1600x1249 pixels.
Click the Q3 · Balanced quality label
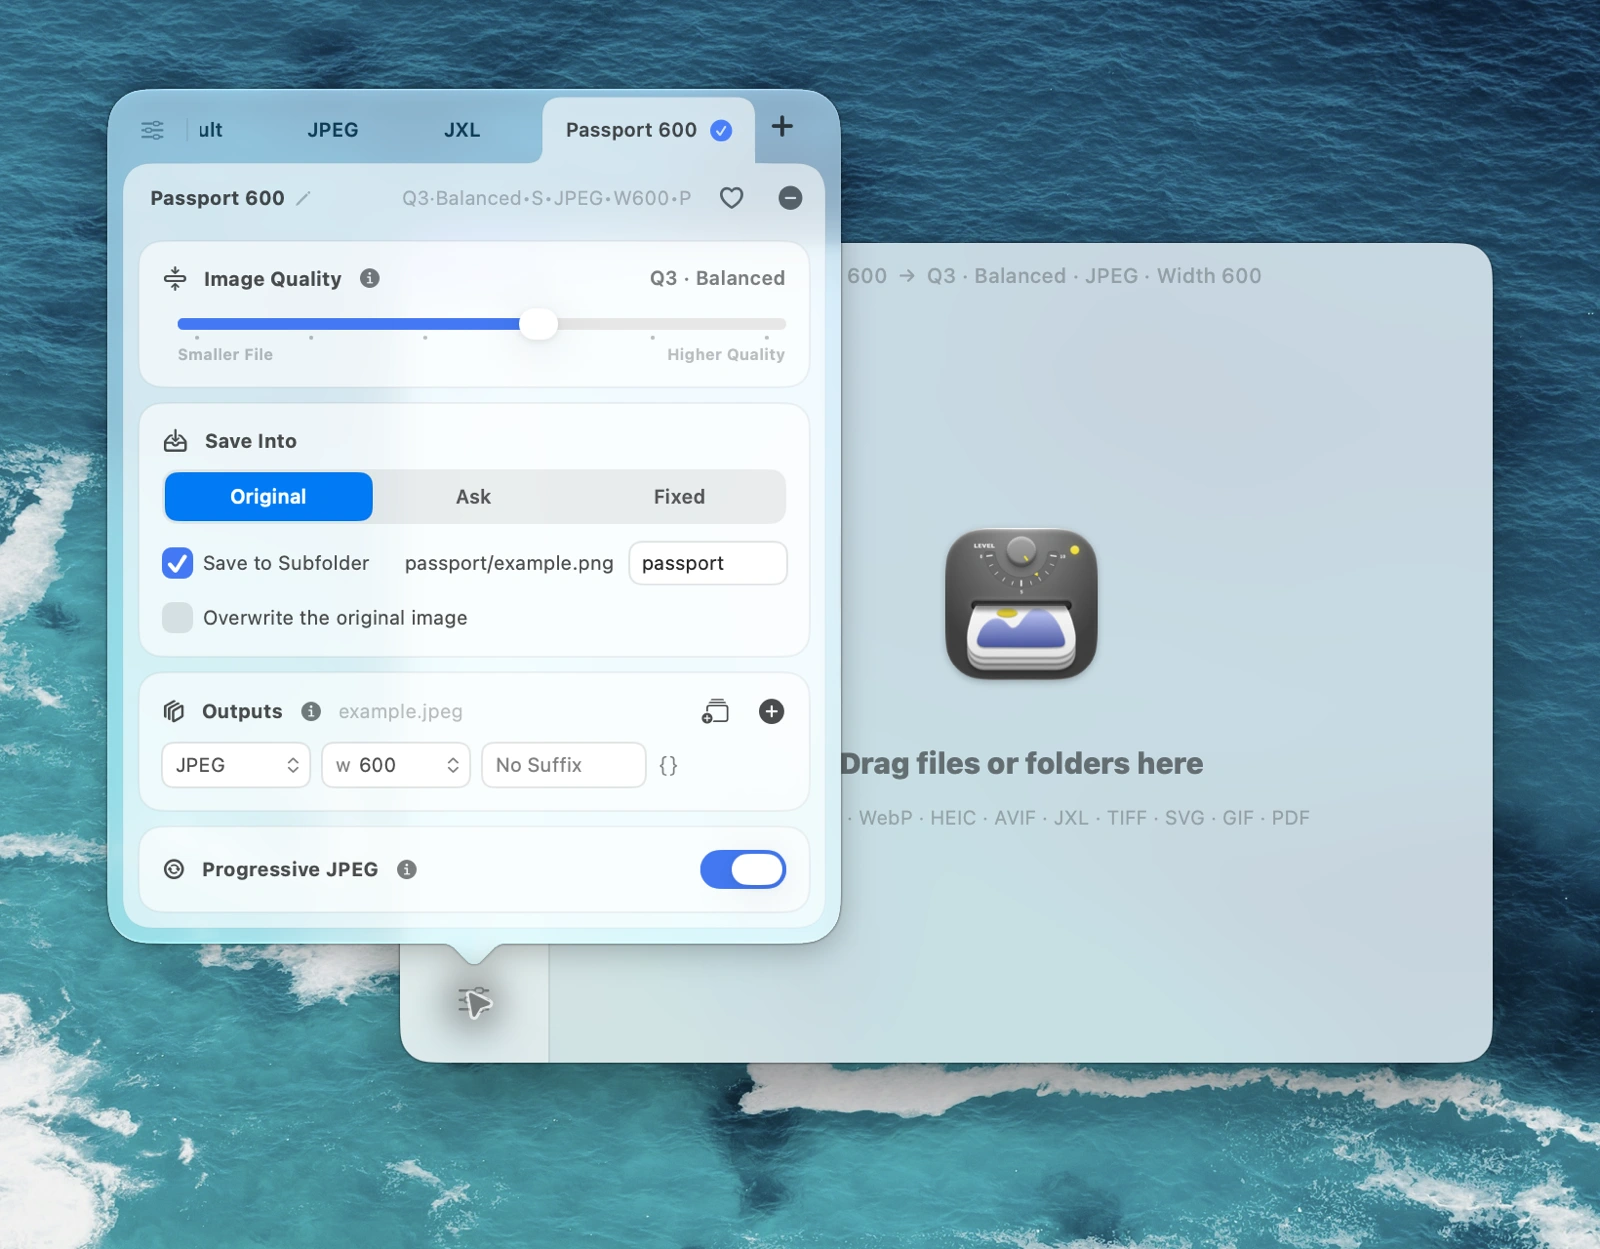pyautogui.click(x=717, y=278)
